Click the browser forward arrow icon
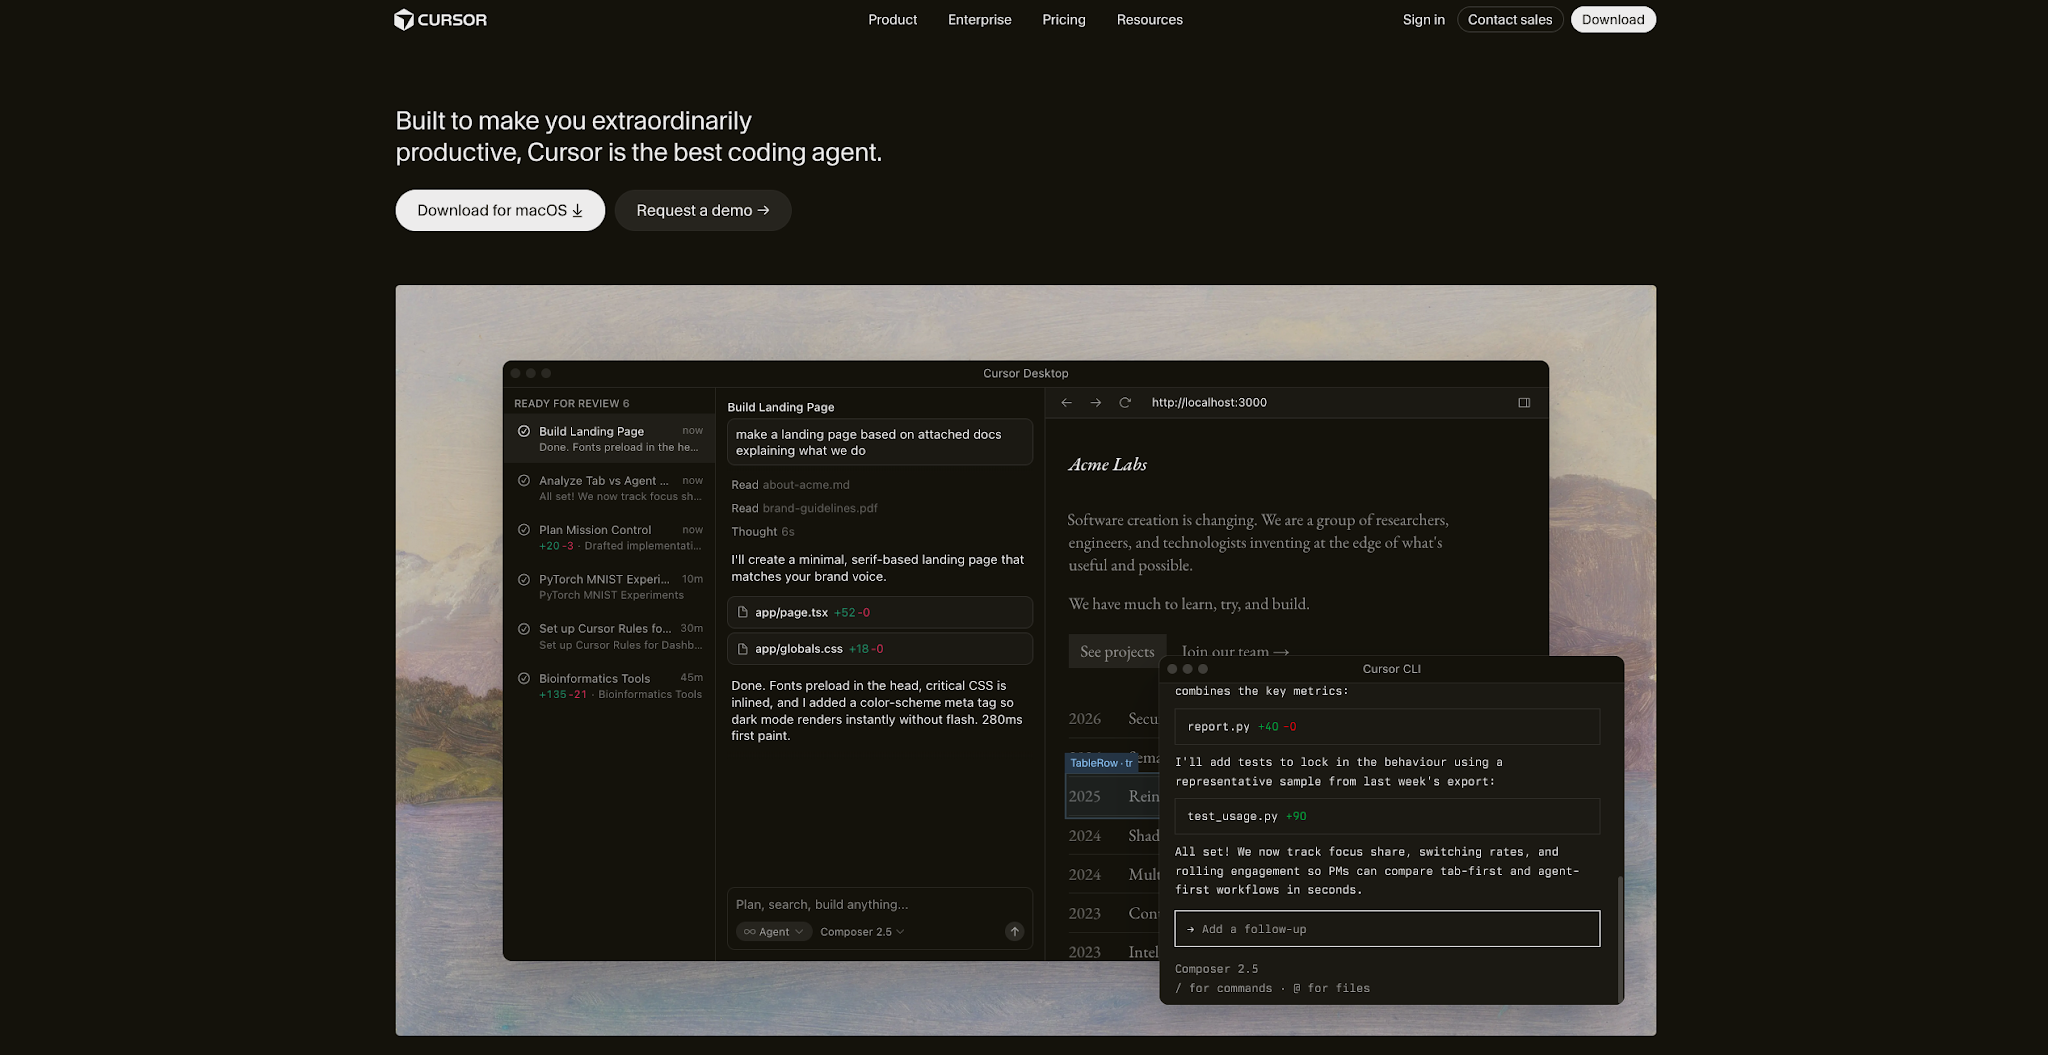The width and height of the screenshot is (2048, 1055). pos(1095,402)
